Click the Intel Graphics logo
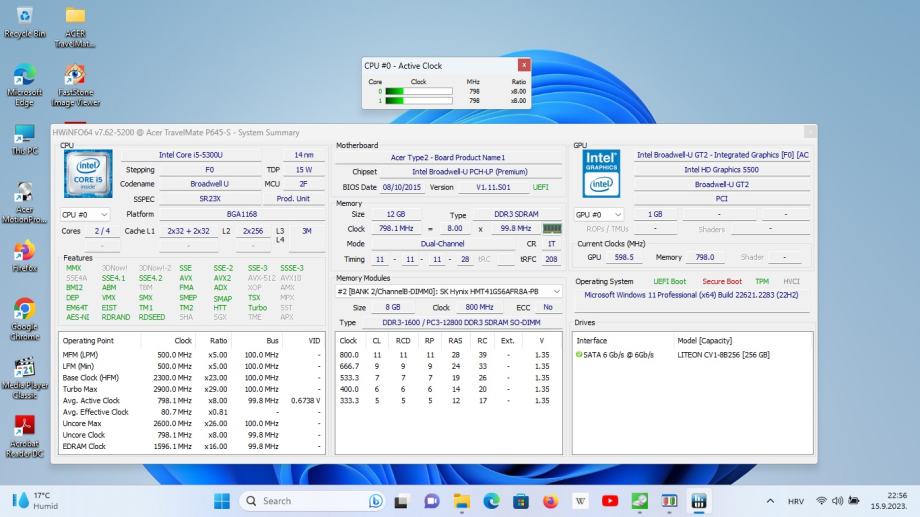Image resolution: width=920 pixels, height=517 pixels. [601, 174]
